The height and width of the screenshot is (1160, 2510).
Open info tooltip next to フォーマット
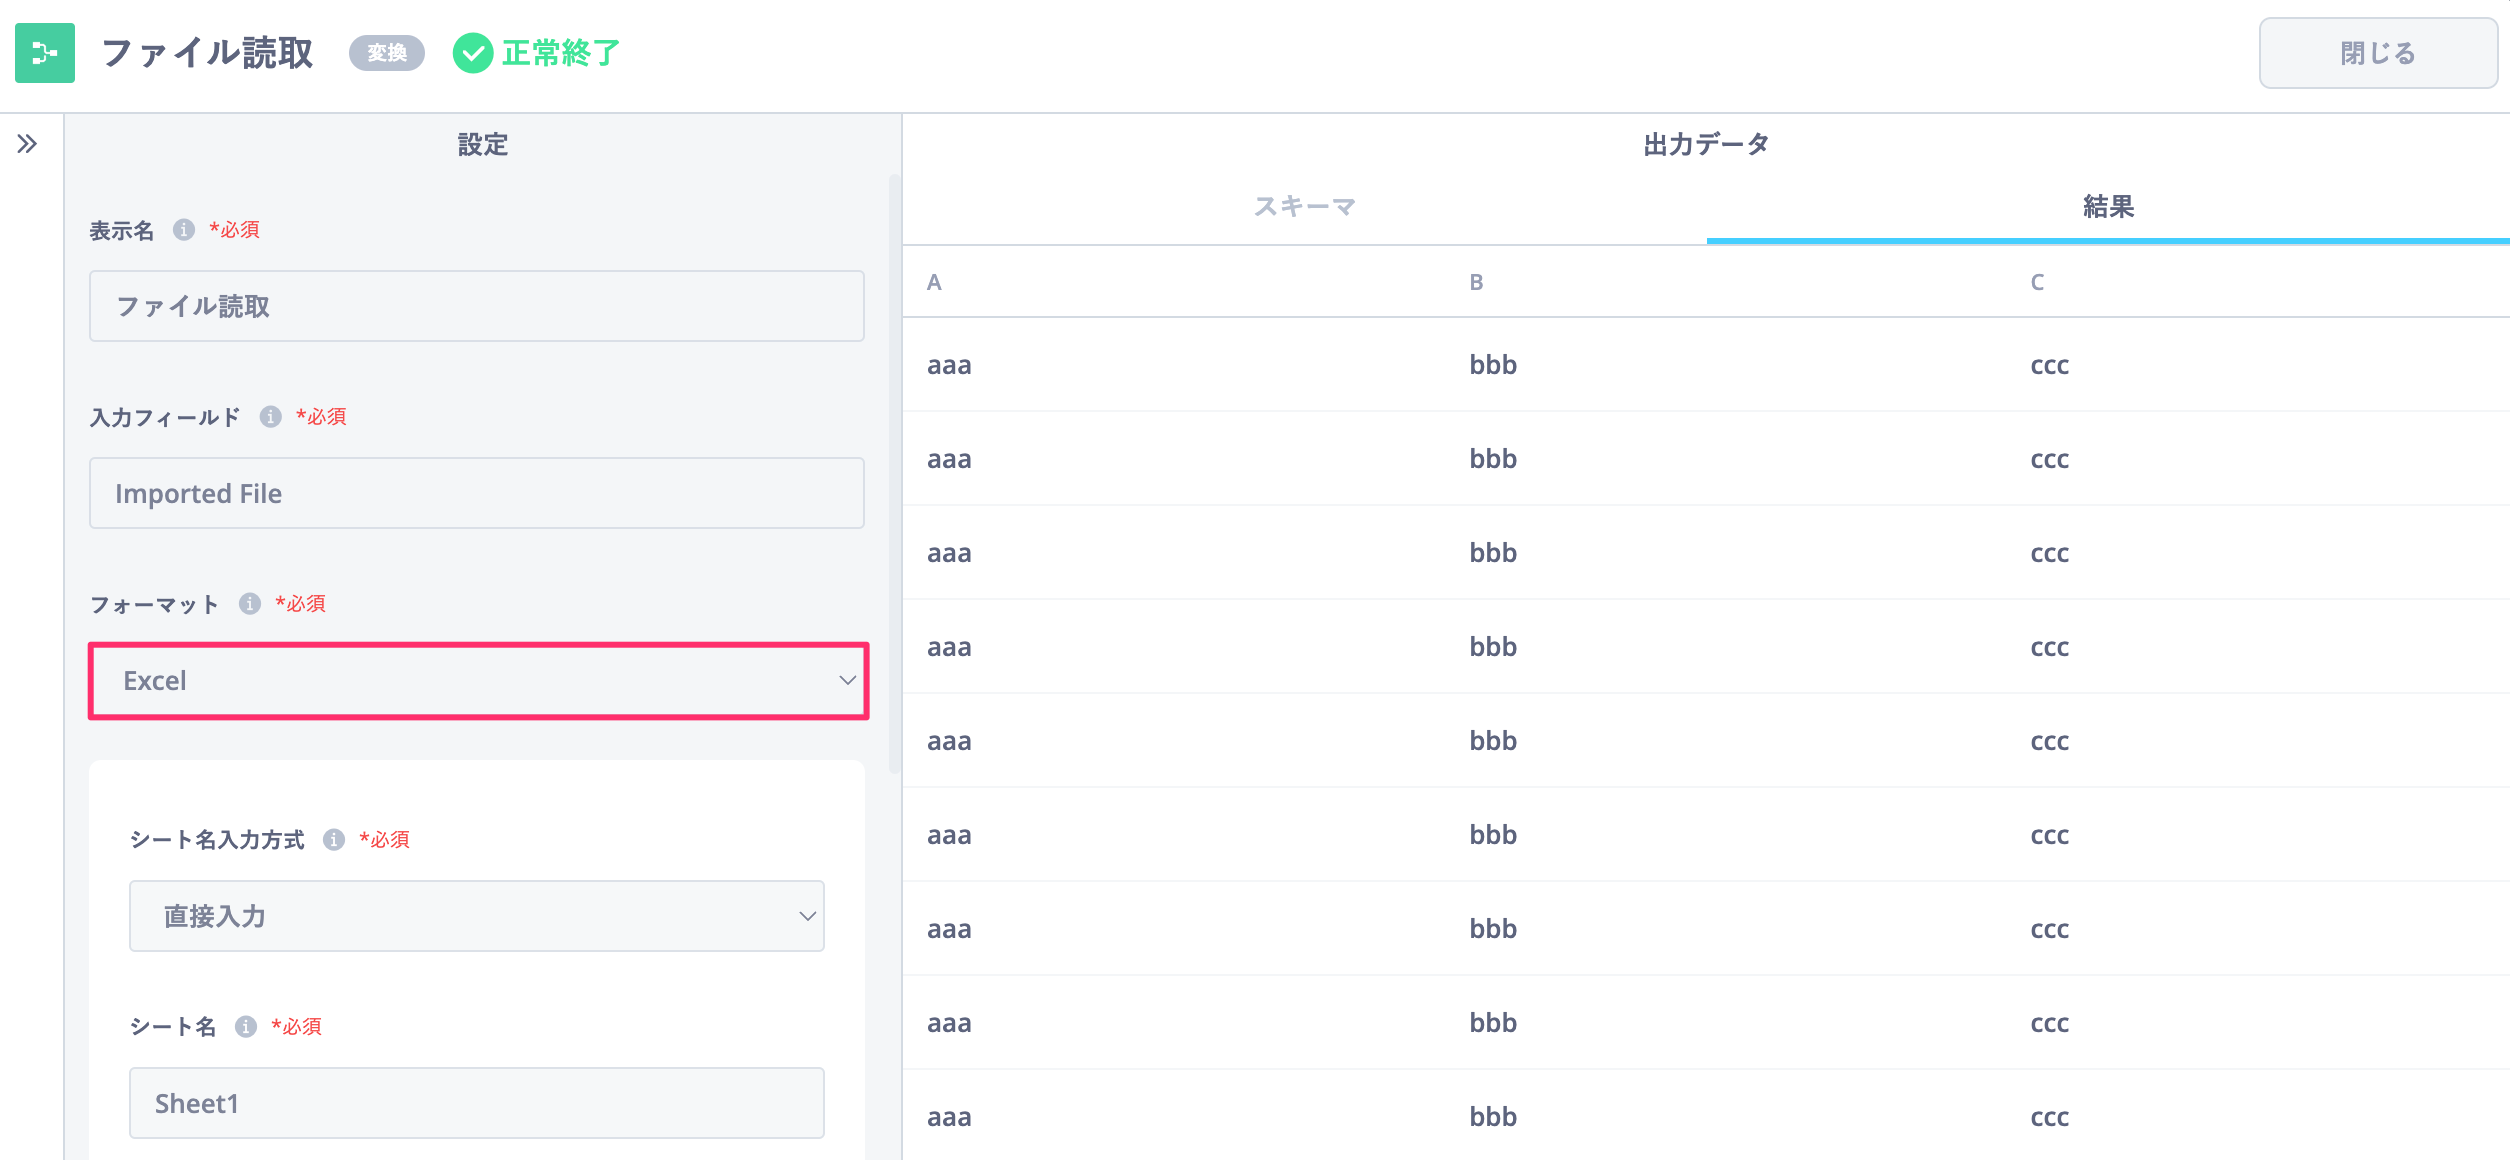click(x=250, y=604)
